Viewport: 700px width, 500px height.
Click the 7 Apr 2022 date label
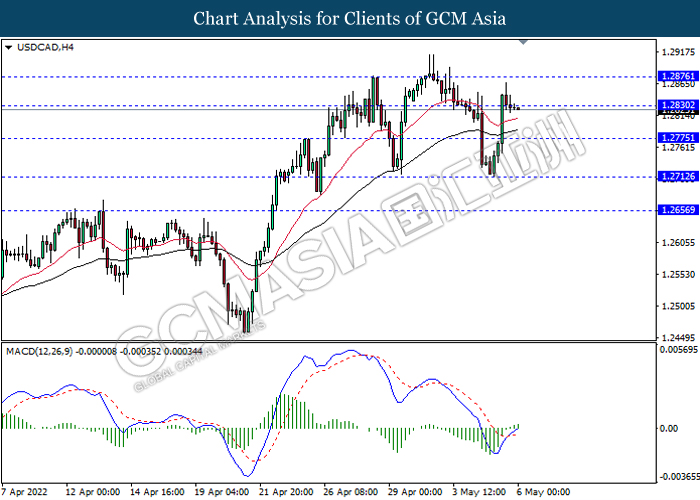(x=25, y=492)
